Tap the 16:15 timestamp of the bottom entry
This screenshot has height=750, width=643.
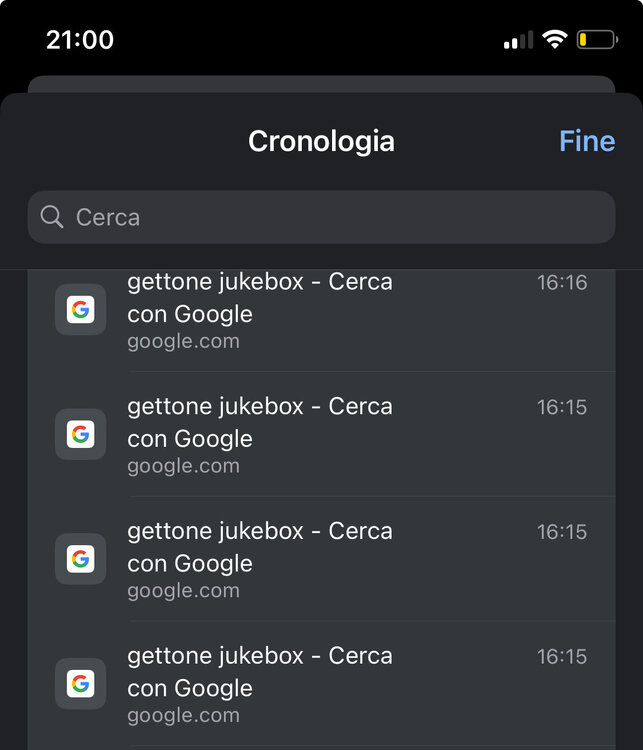[562, 657]
